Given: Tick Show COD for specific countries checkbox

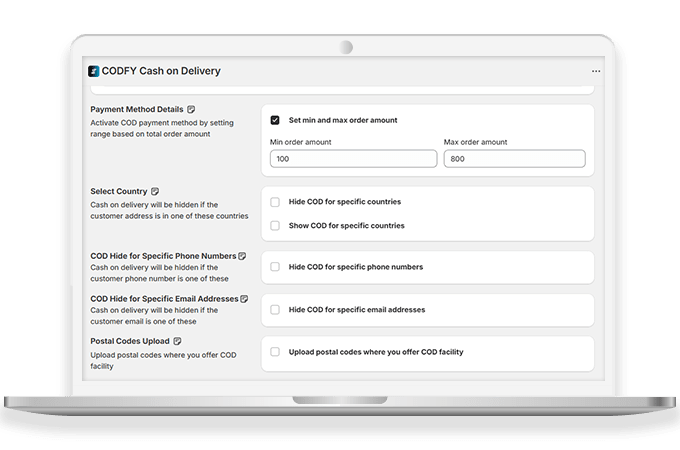Looking at the screenshot, I should point(275,226).
